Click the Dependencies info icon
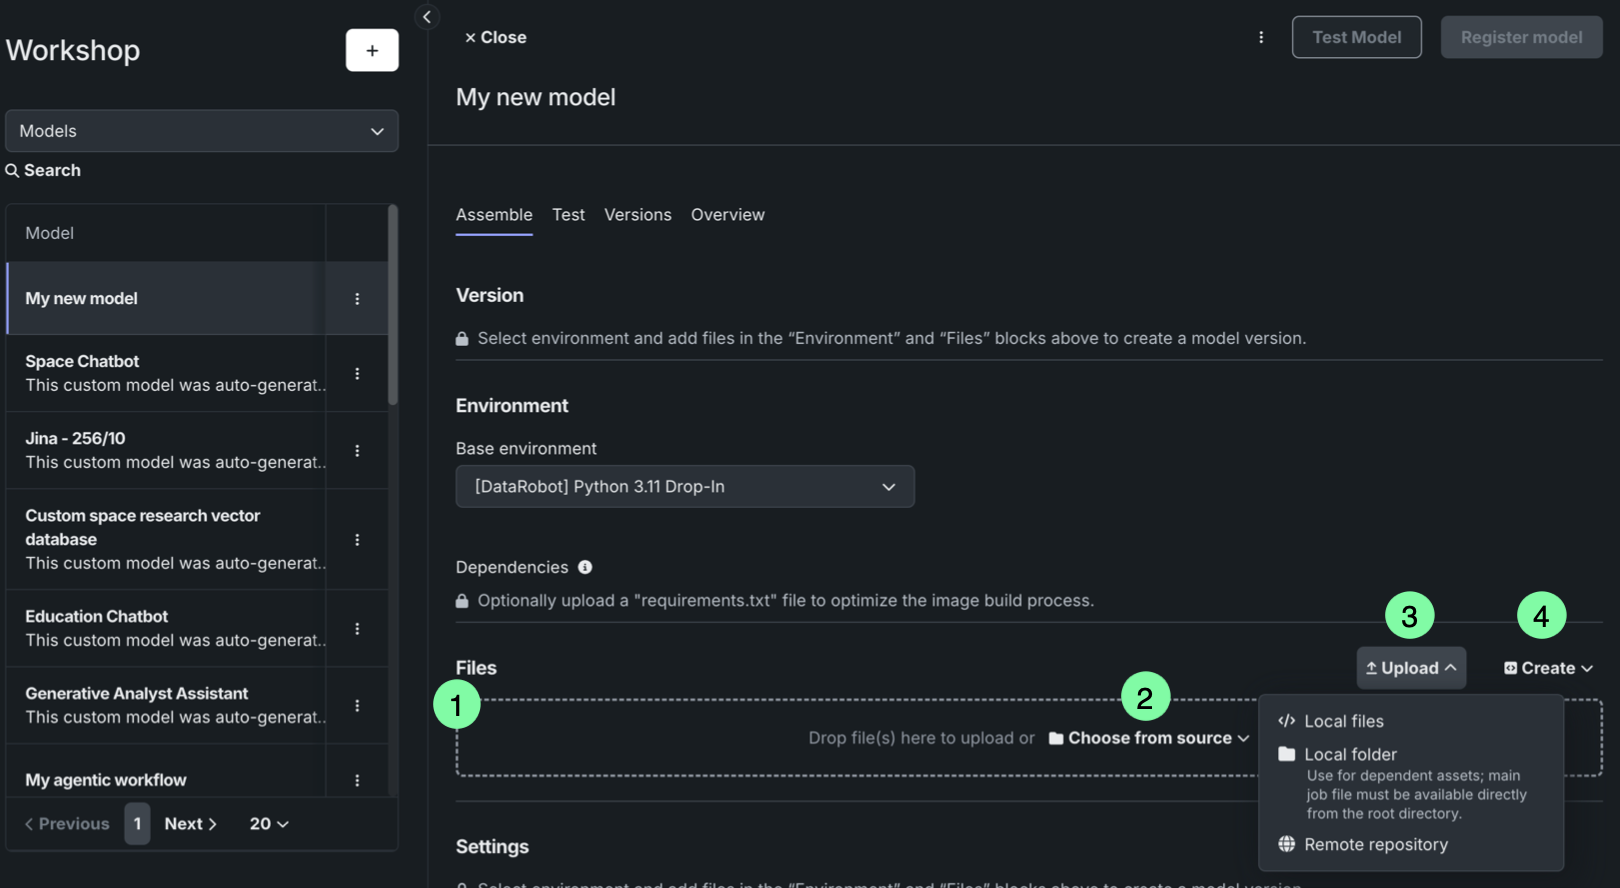Image resolution: width=1620 pixels, height=888 pixels. [x=585, y=567]
